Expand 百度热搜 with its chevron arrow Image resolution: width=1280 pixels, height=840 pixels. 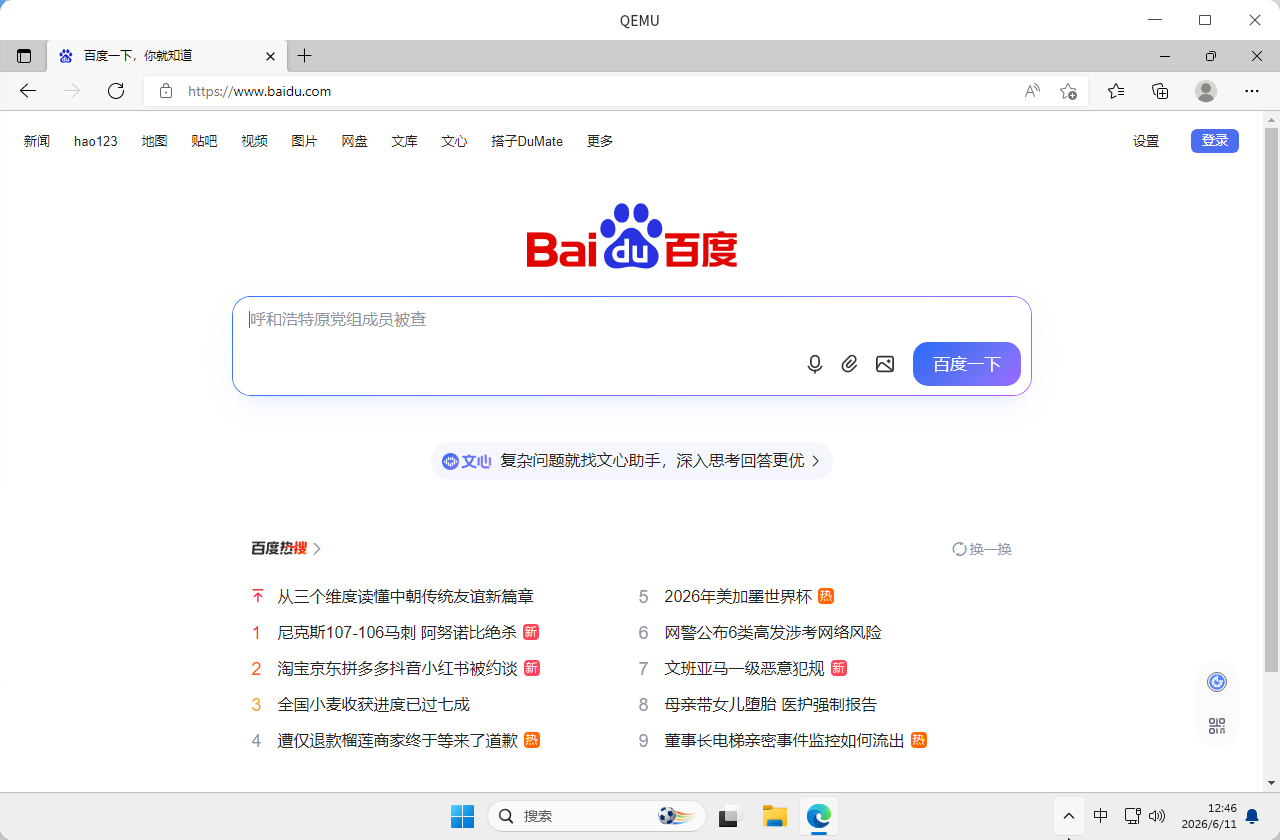pos(317,549)
